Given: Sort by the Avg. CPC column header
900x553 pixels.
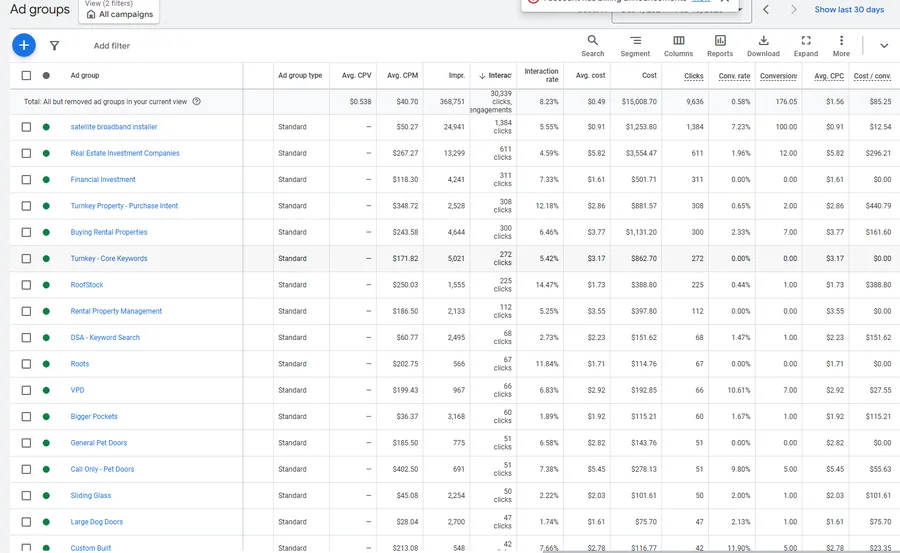Looking at the screenshot, I should [829, 76].
